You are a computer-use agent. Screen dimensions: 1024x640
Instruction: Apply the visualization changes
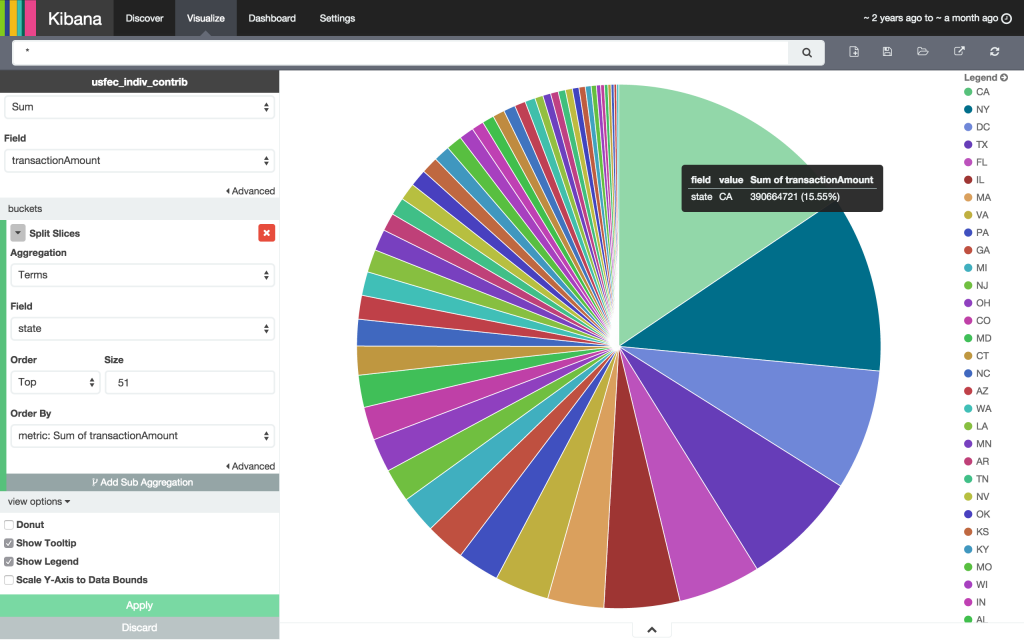pos(139,605)
